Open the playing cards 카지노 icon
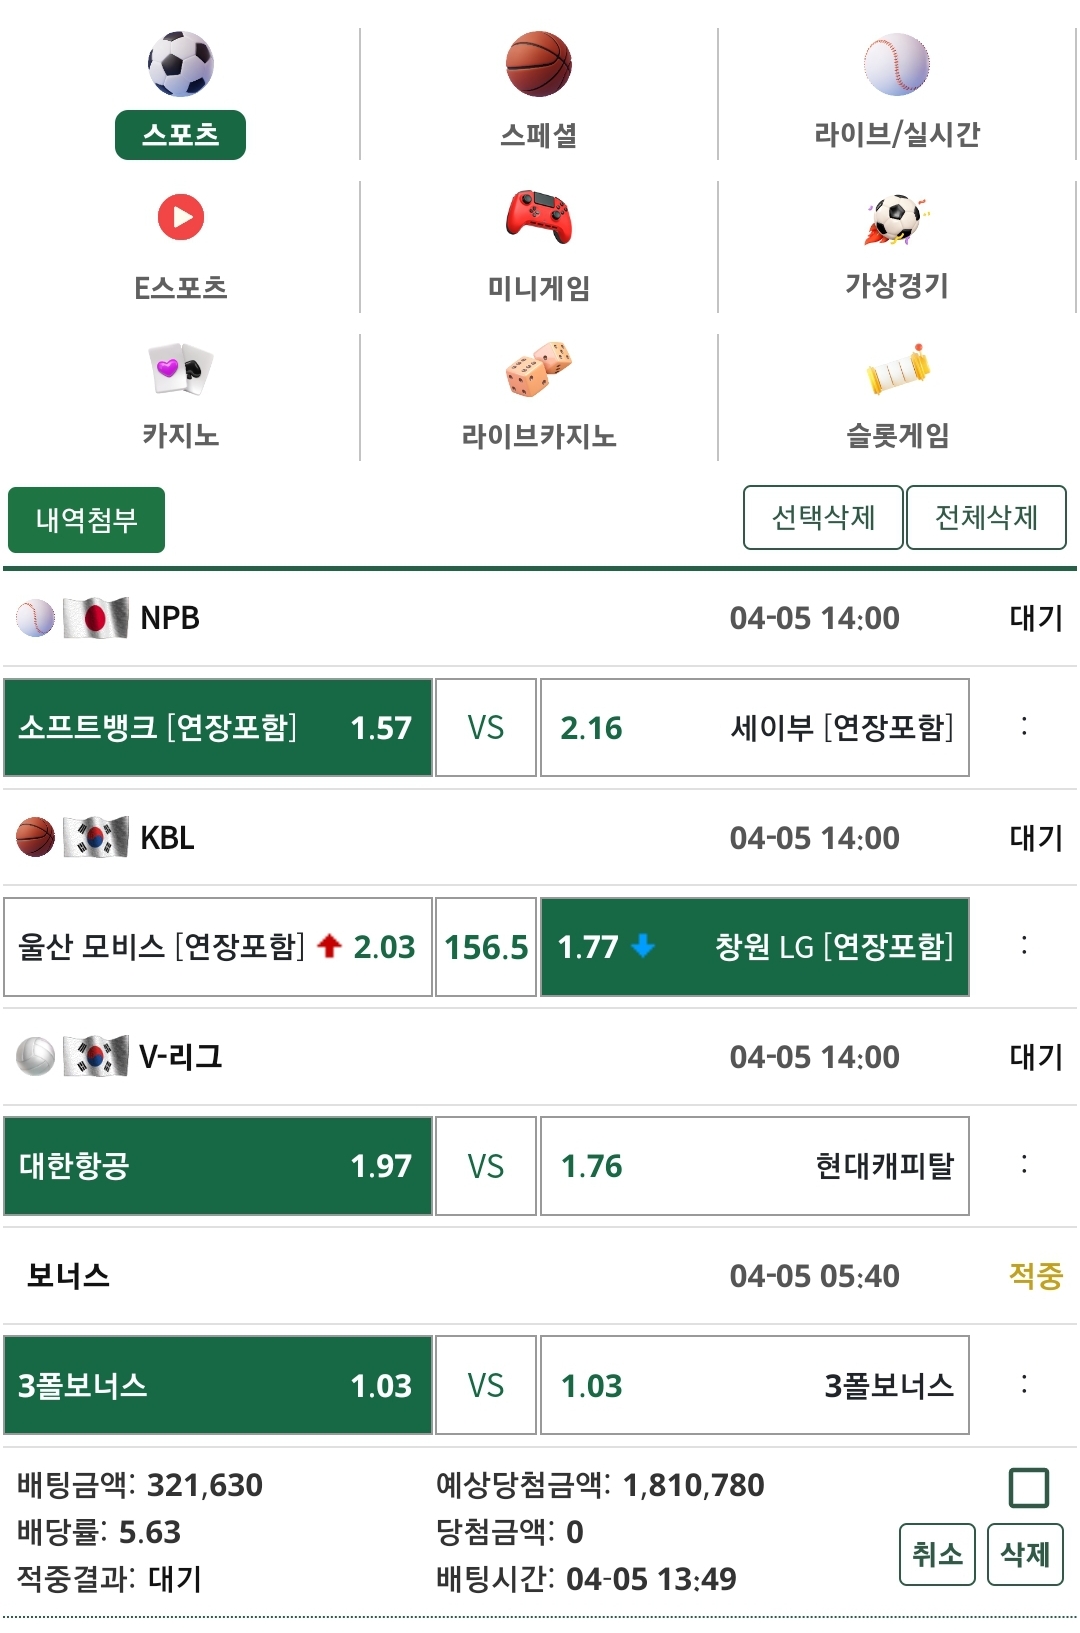Screen dimensions: 1080x1633 tap(180, 369)
